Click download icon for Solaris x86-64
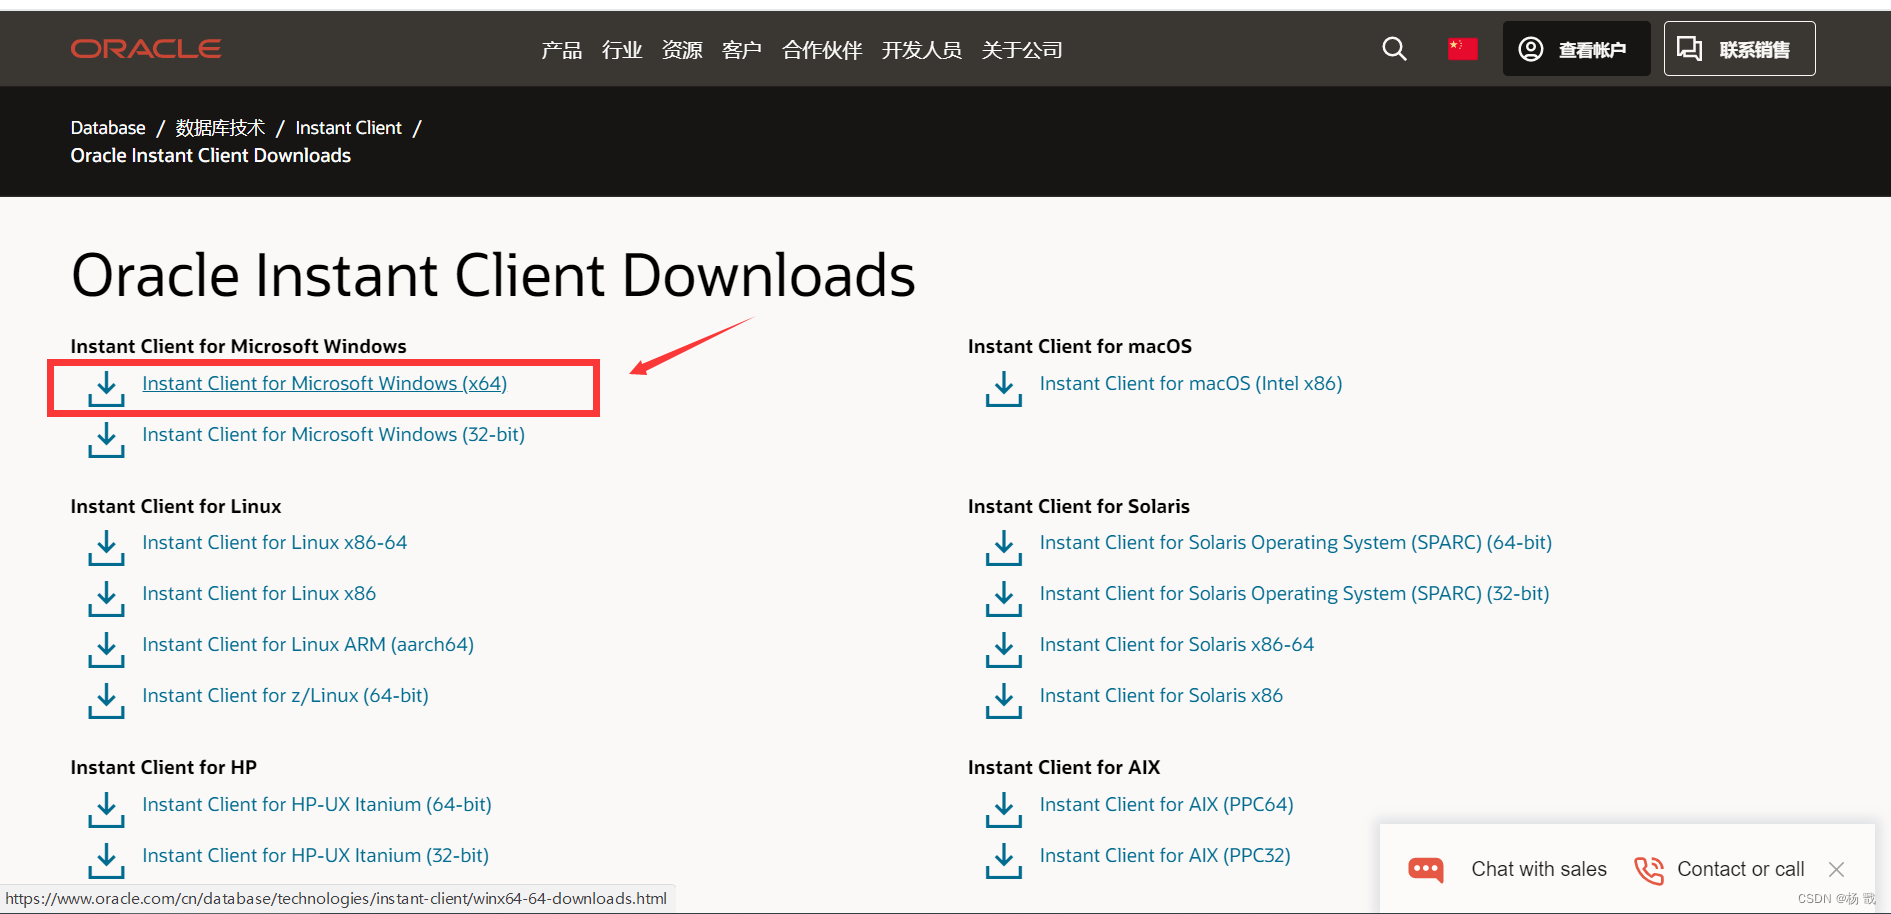 [x=1004, y=650]
